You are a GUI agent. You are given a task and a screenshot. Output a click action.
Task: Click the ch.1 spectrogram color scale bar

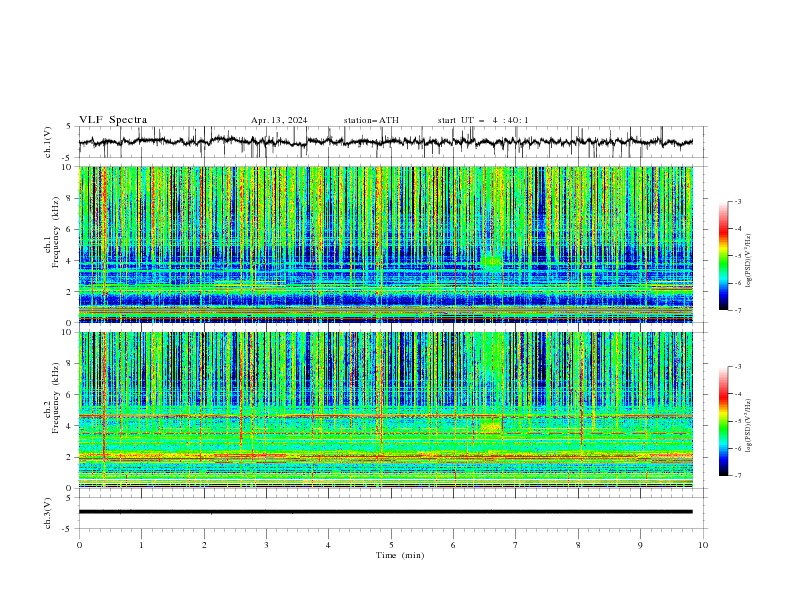723,256
